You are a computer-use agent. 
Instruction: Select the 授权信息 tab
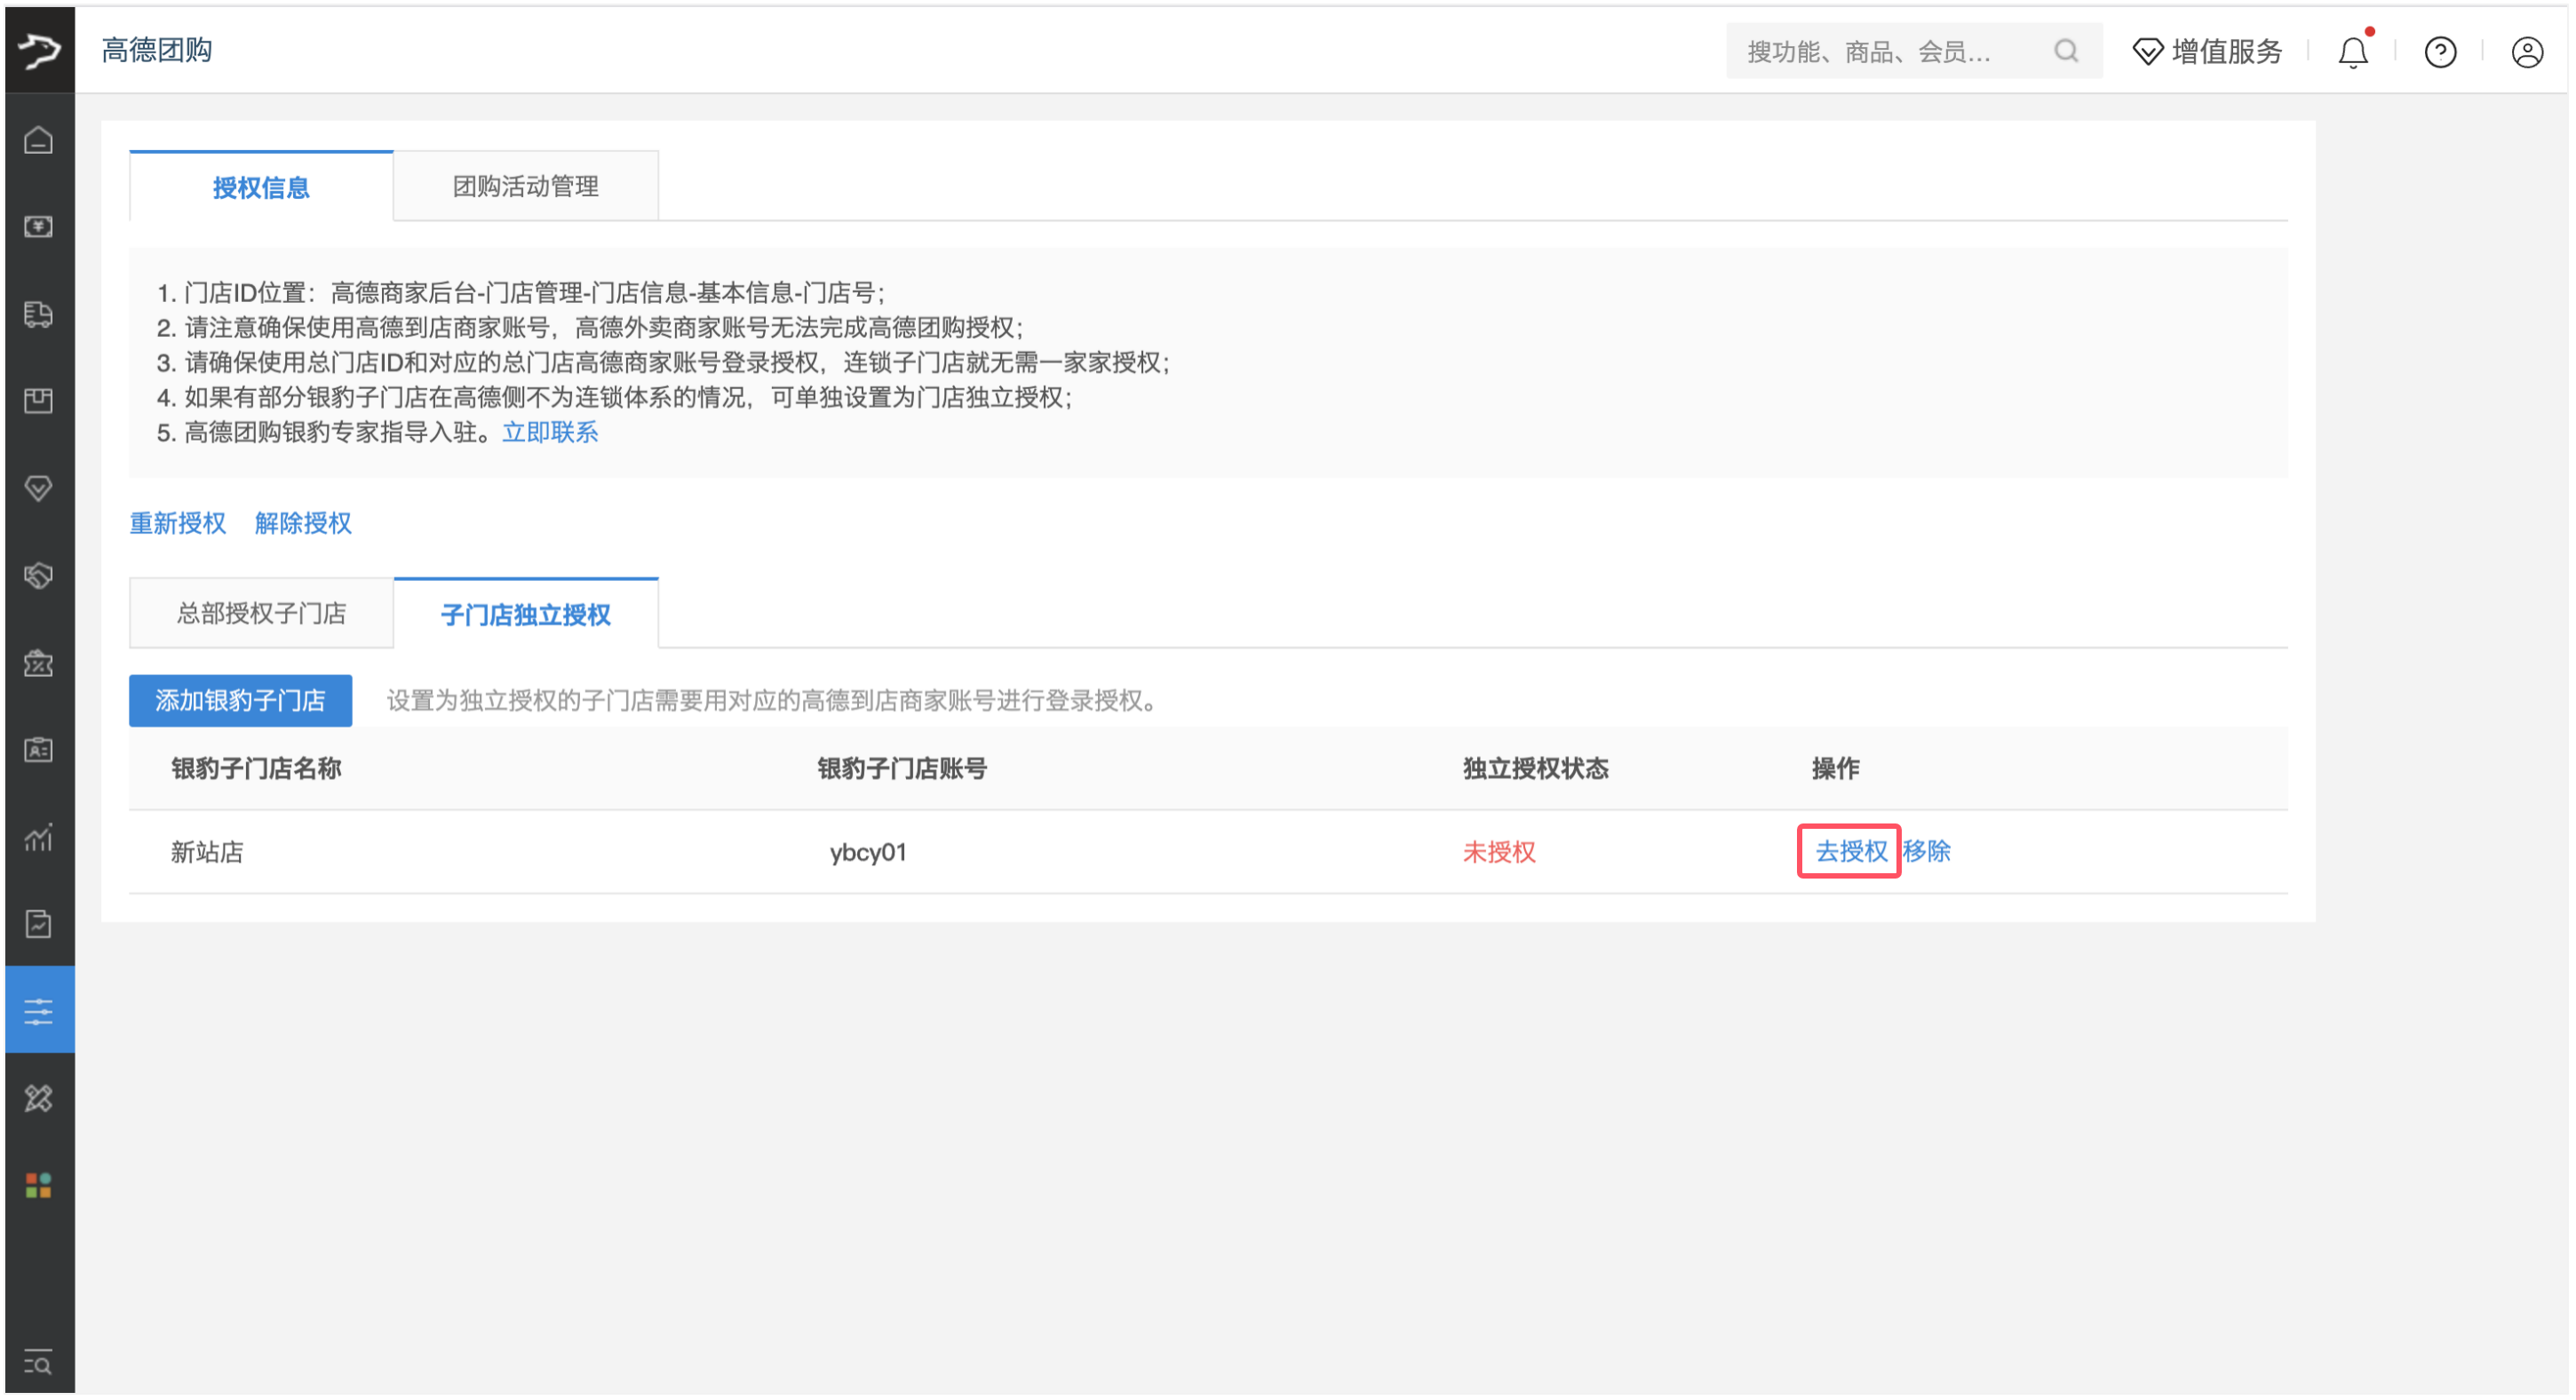pos(261,187)
